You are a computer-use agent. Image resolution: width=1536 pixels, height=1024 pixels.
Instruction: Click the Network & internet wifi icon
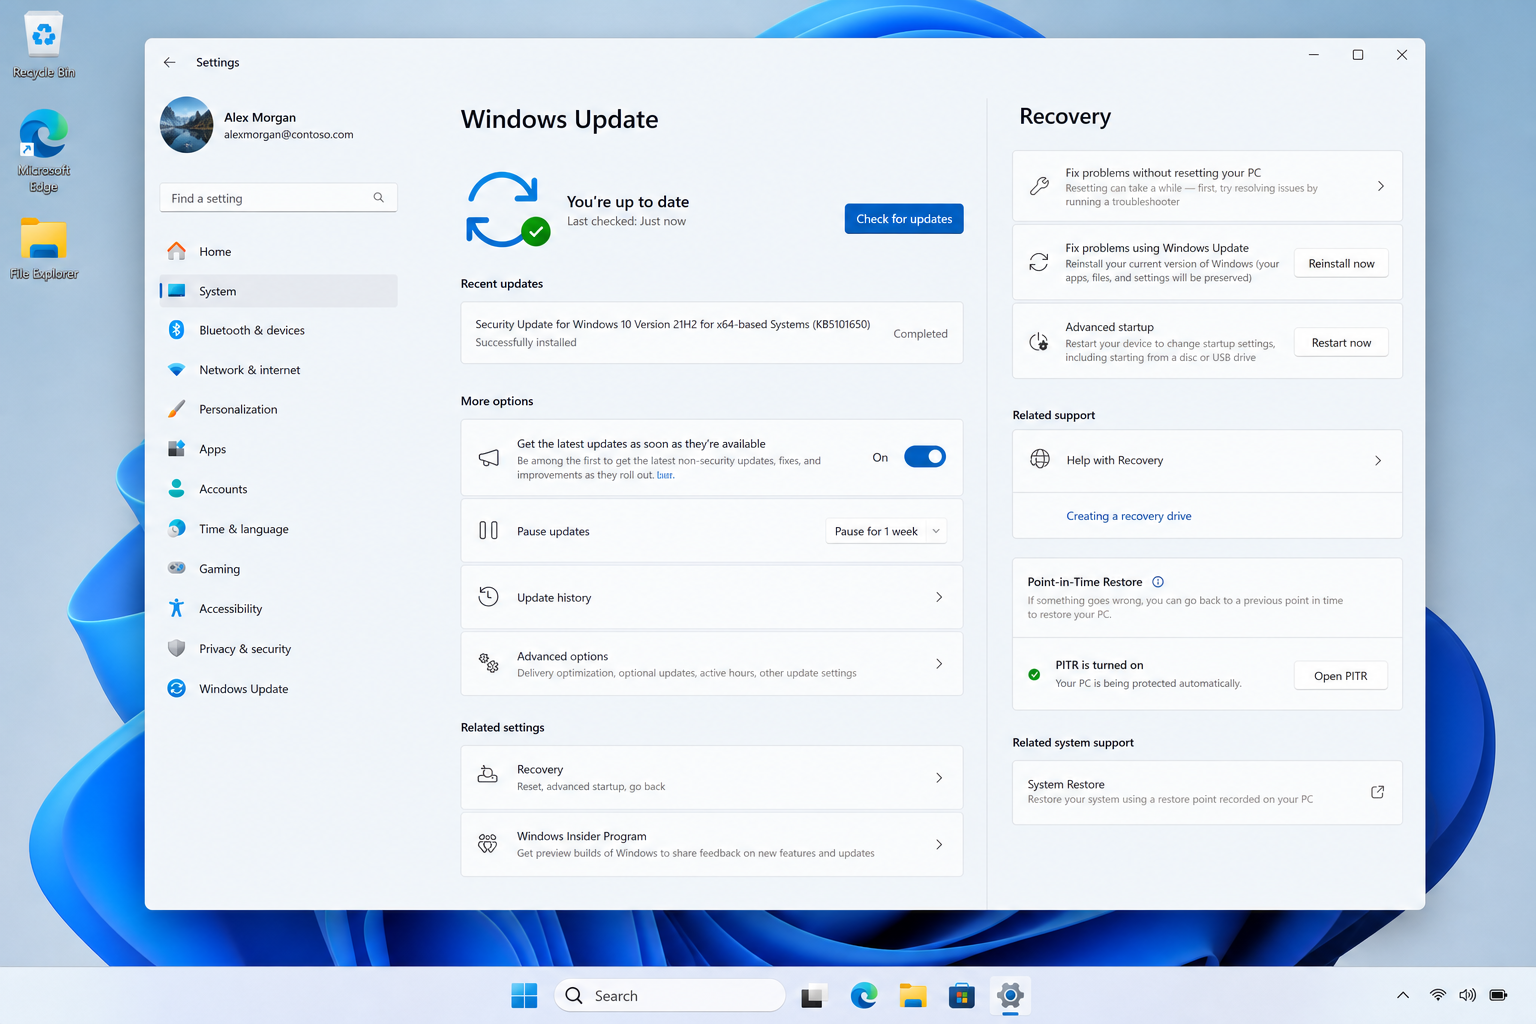176,370
